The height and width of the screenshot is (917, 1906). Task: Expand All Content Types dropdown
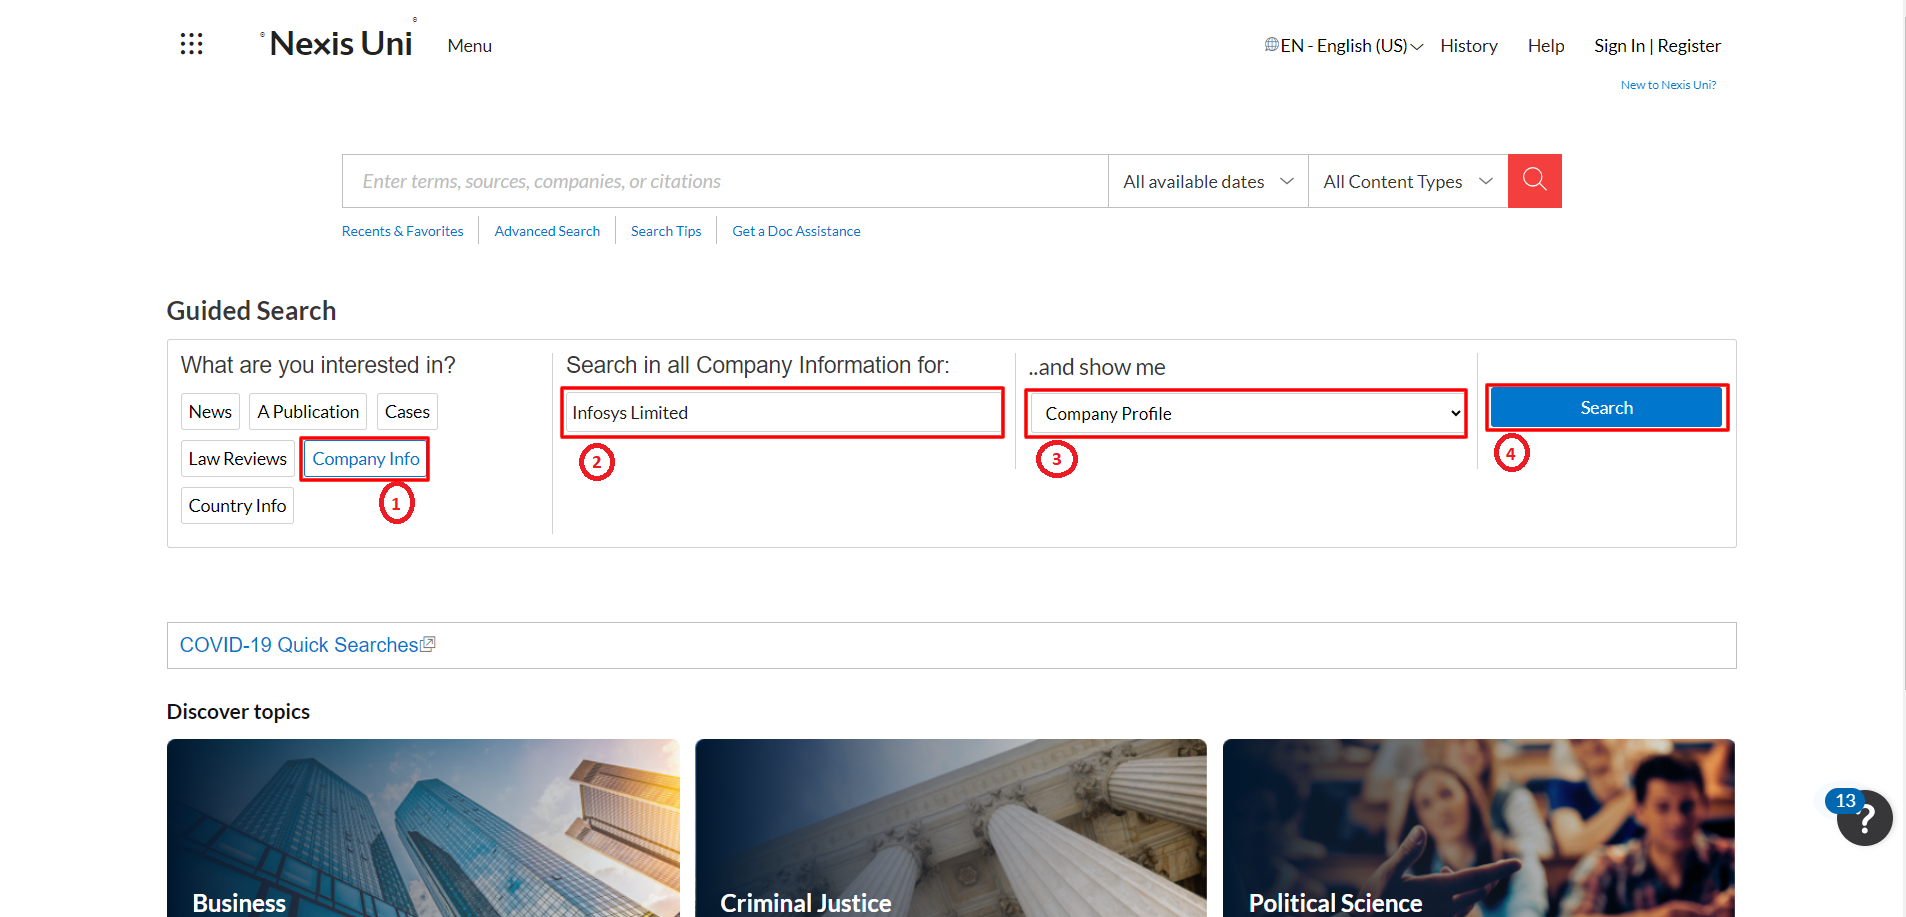click(x=1408, y=181)
